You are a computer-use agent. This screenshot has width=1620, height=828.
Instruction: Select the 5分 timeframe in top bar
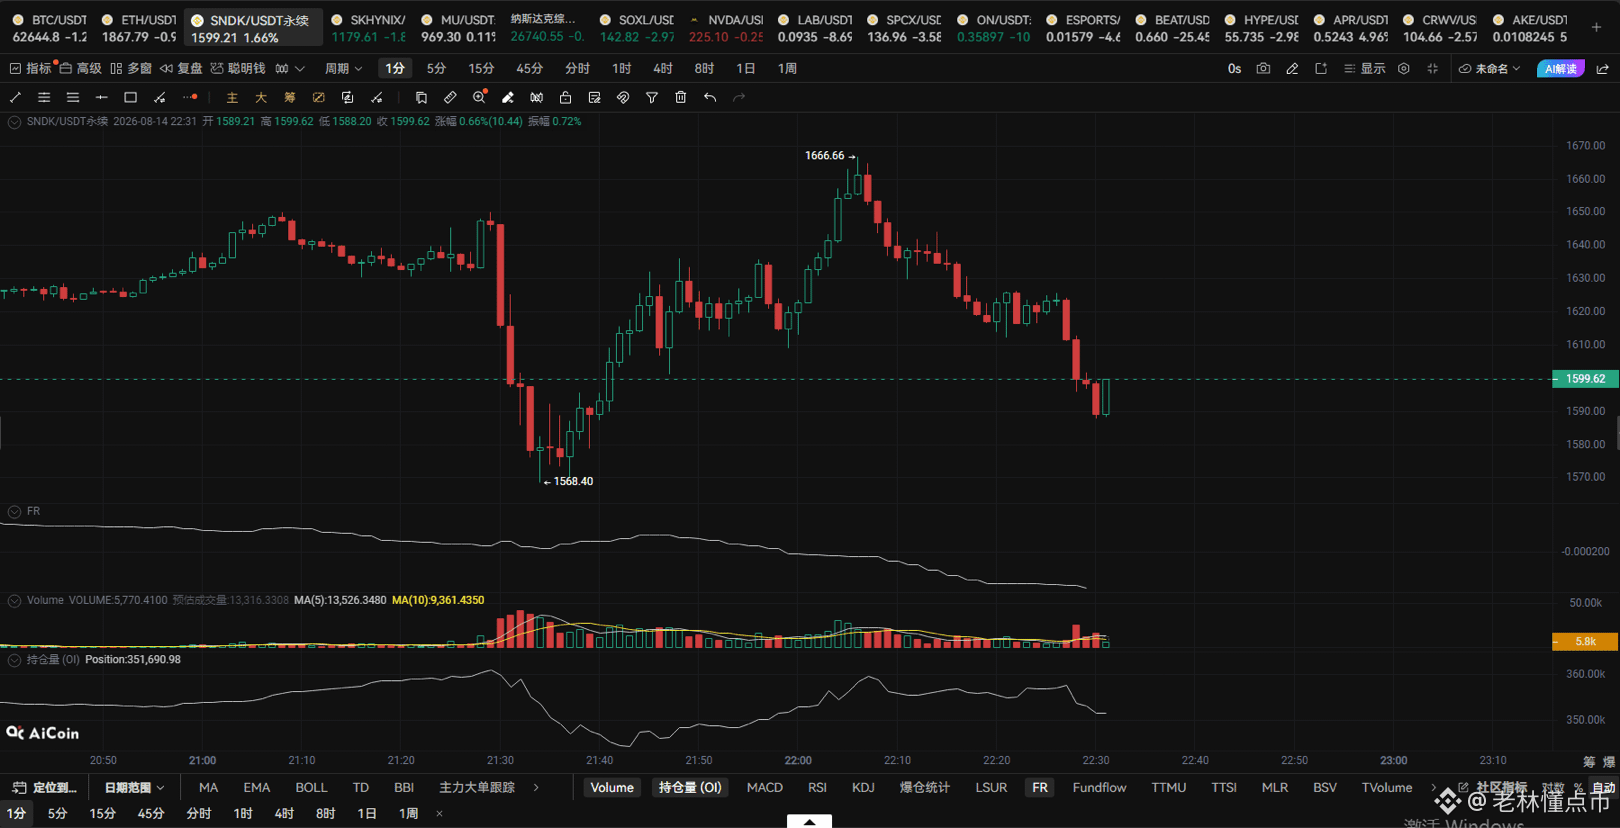(436, 69)
